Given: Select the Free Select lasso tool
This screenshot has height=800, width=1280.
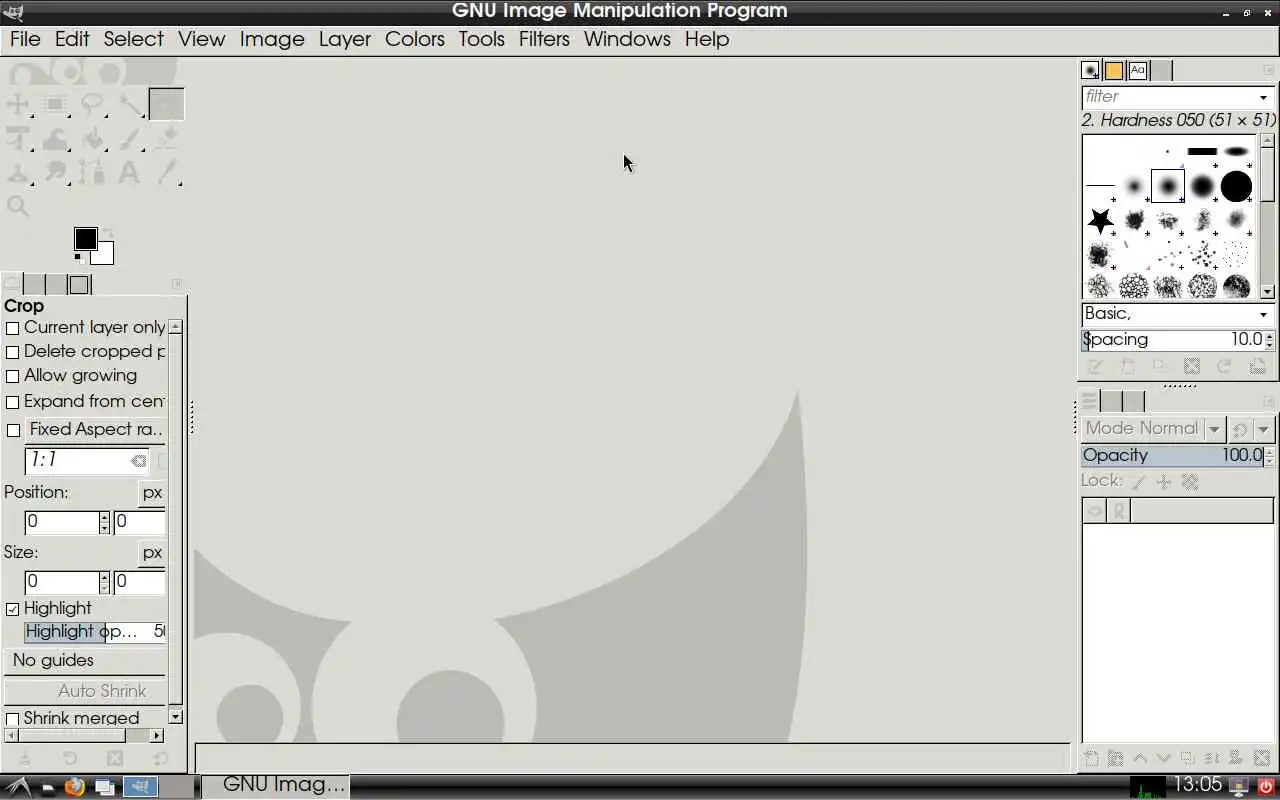Looking at the screenshot, I should 92,104.
